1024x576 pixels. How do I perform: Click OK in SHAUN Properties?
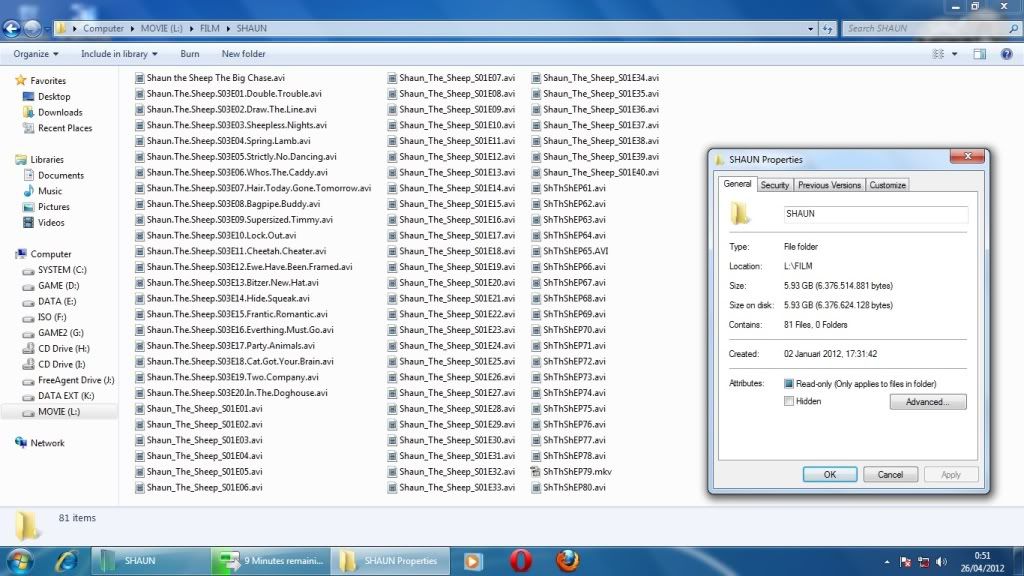pyautogui.click(x=829, y=475)
